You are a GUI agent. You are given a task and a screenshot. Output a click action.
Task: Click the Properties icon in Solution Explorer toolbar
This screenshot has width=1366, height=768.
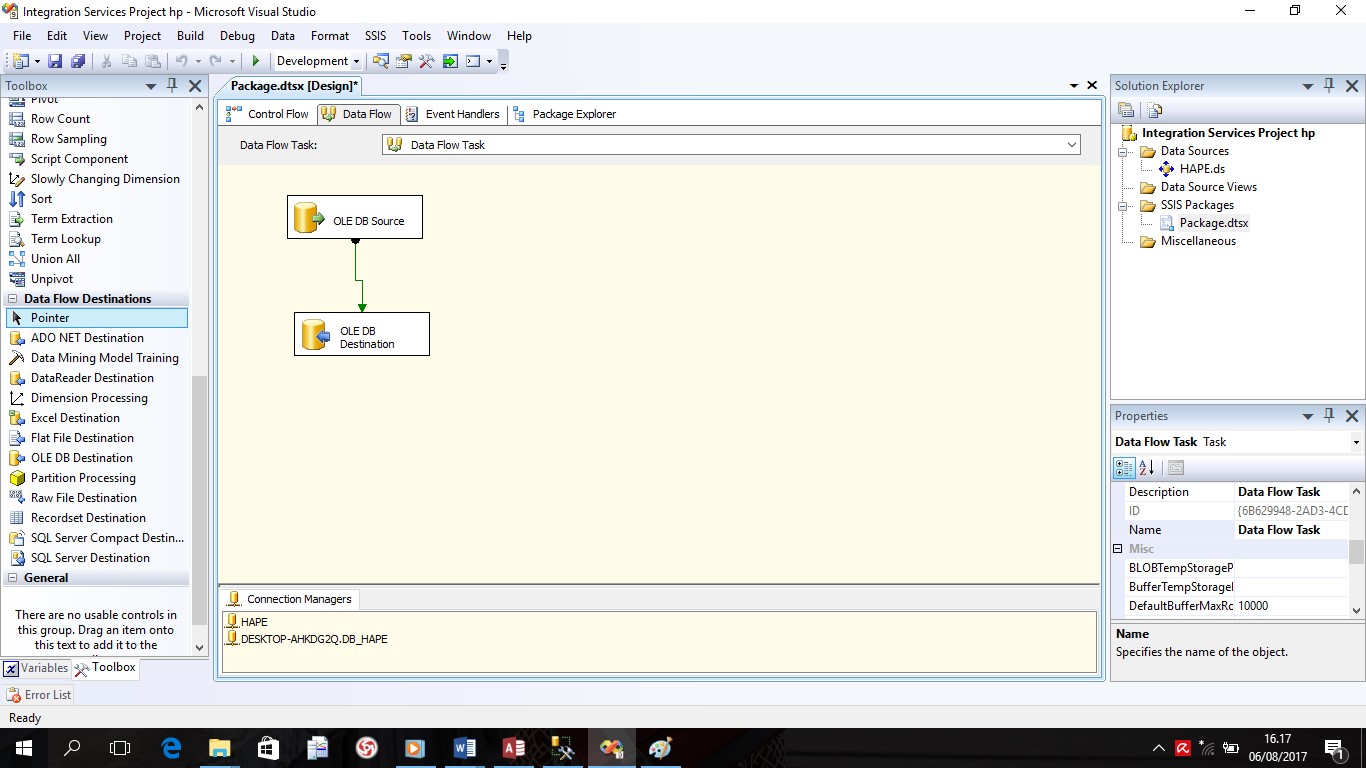1126,110
